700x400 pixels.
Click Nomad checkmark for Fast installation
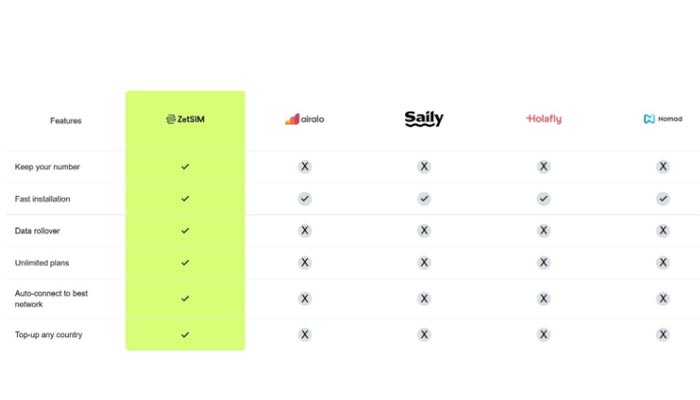click(x=663, y=199)
